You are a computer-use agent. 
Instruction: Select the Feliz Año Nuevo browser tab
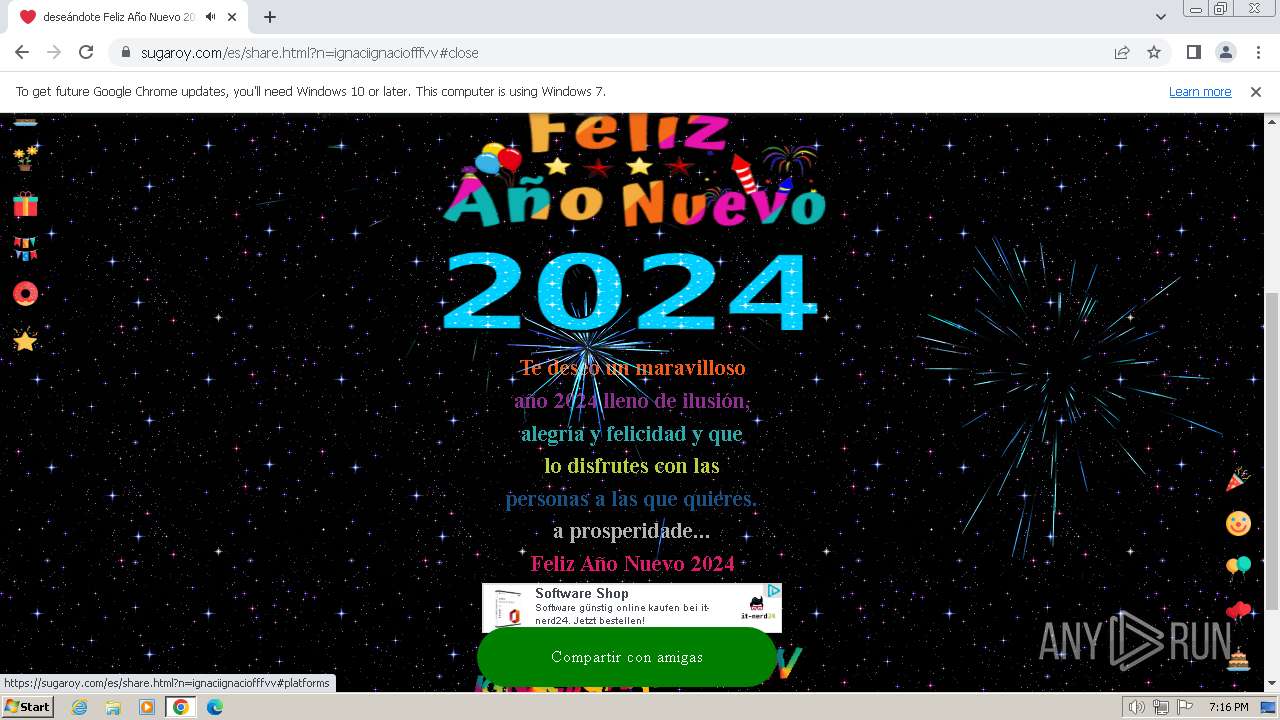pyautogui.click(x=128, y=17)
